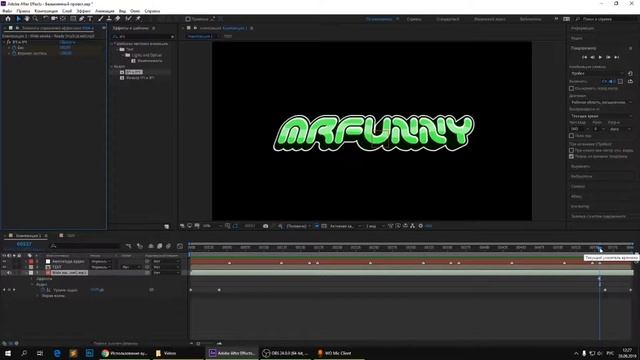Select the Brush tool
The height and width of the screenshot is (360, 640).
pos(100,19)
